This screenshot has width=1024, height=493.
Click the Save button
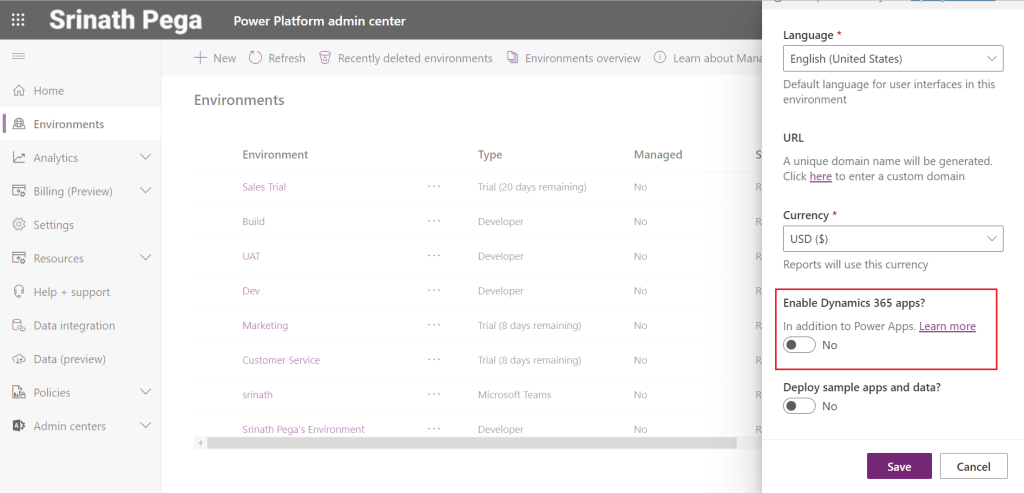point(898,467)
